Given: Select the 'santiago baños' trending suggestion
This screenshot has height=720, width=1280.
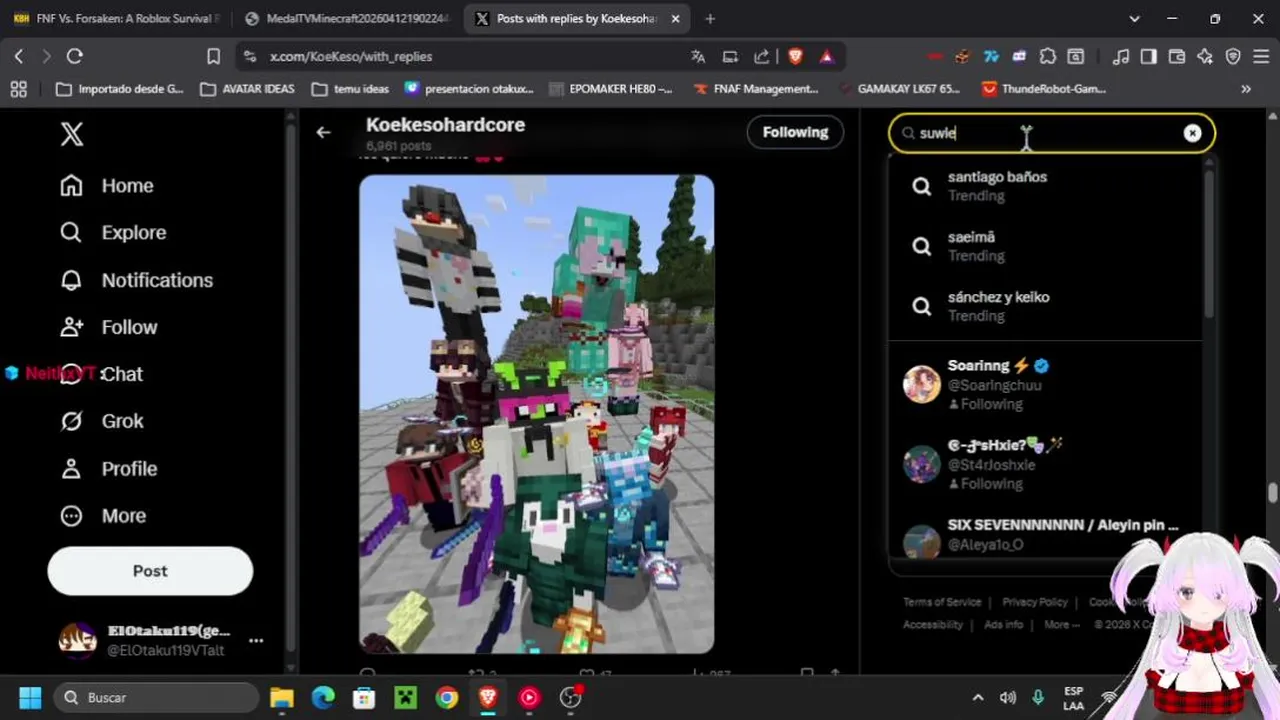Looking at the screenshot, I should [1045, 186].
